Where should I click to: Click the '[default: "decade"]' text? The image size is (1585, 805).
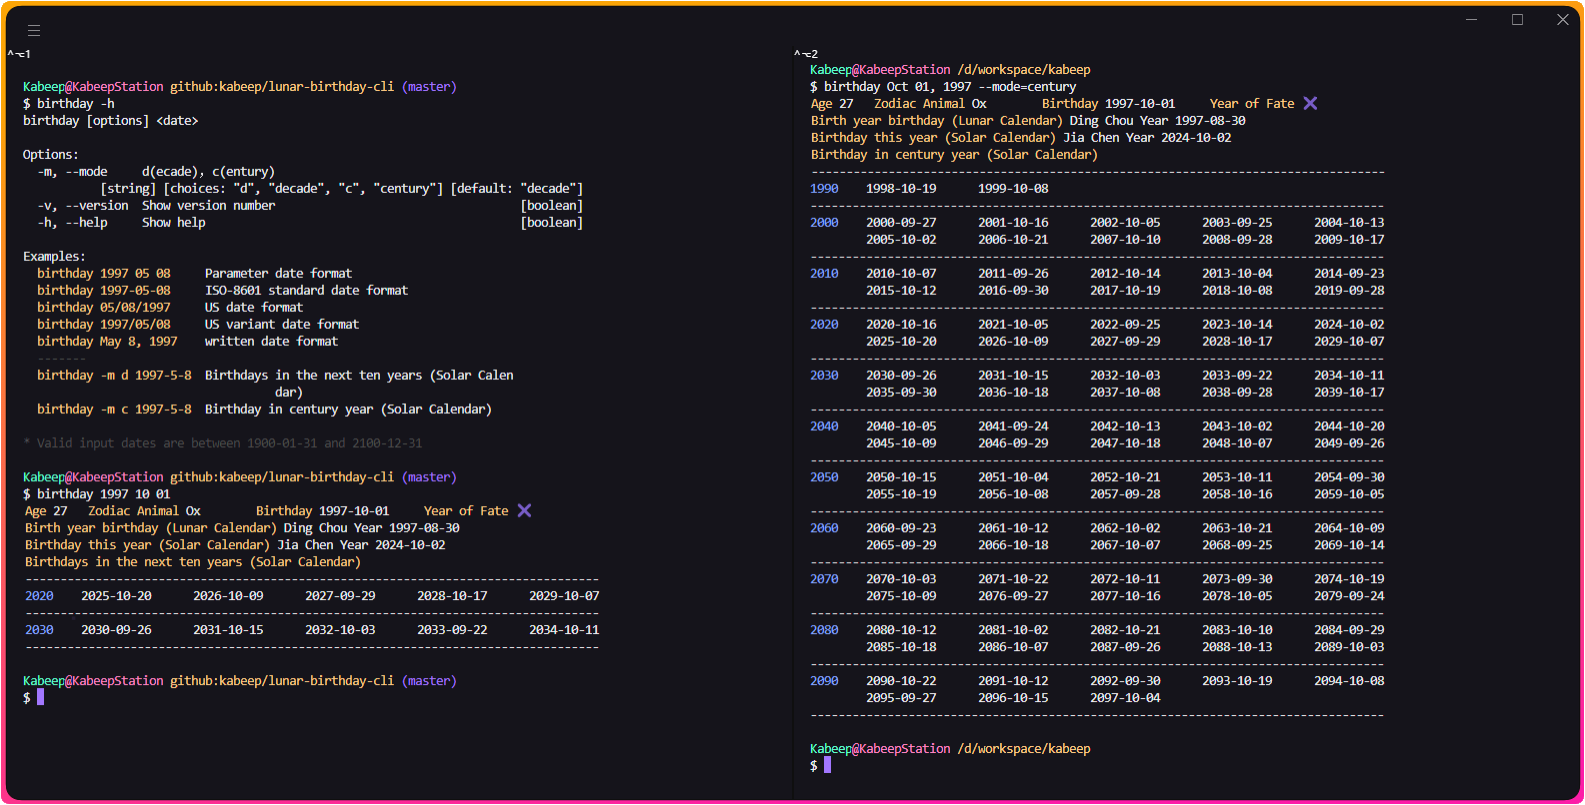tap(517, 189)
